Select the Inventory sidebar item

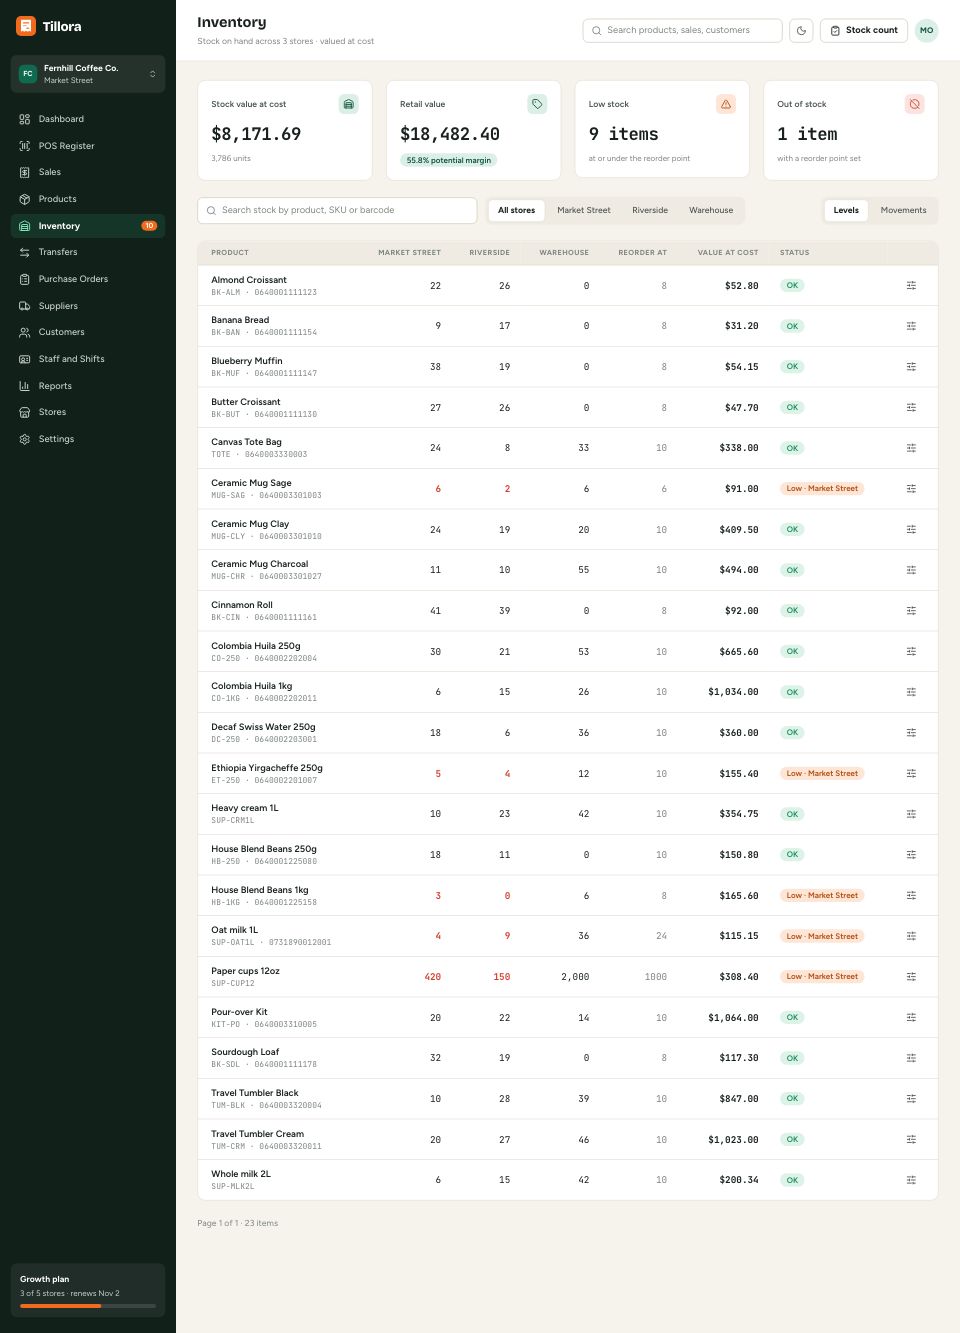[x=88, y=226]
